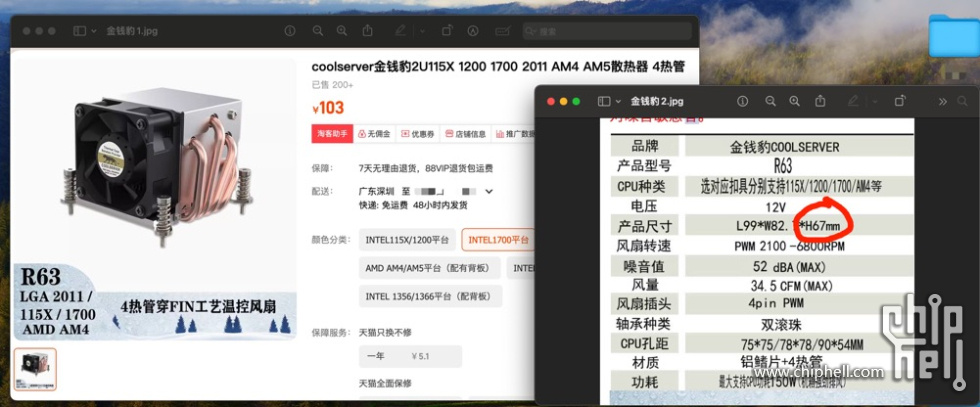Click the 风扇转速 row label

pos(645,246)
